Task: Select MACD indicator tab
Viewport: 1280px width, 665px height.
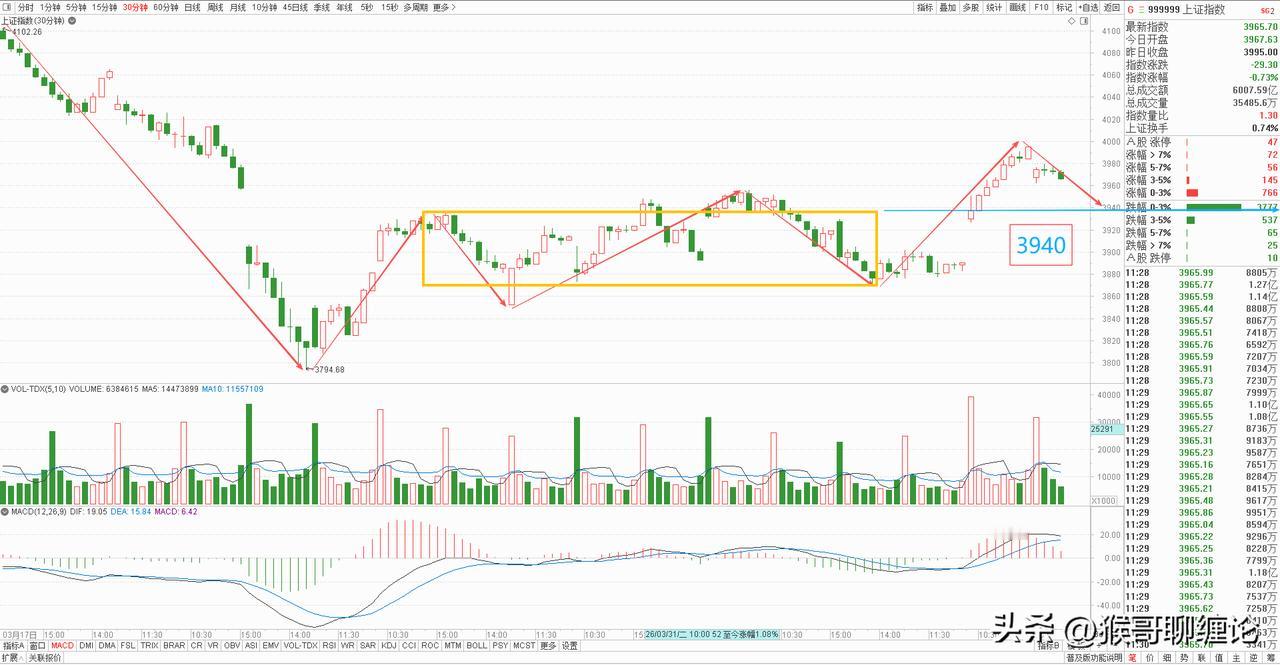Action: (63, 645)
